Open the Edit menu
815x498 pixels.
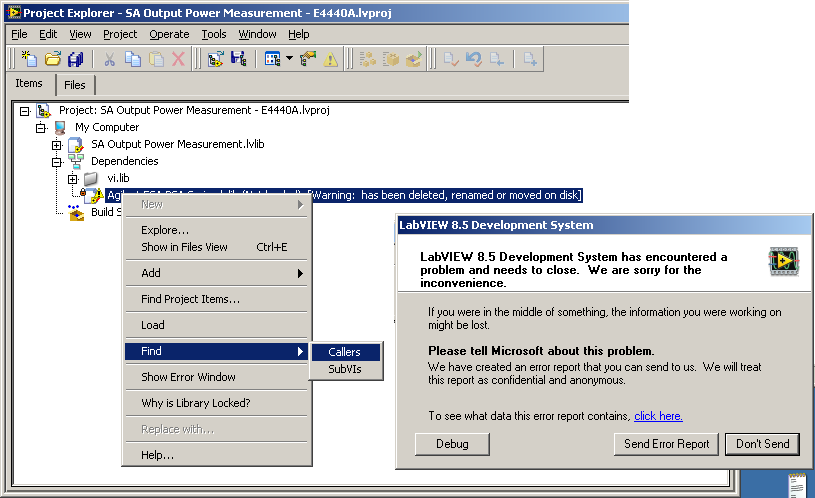coord(48,34)
